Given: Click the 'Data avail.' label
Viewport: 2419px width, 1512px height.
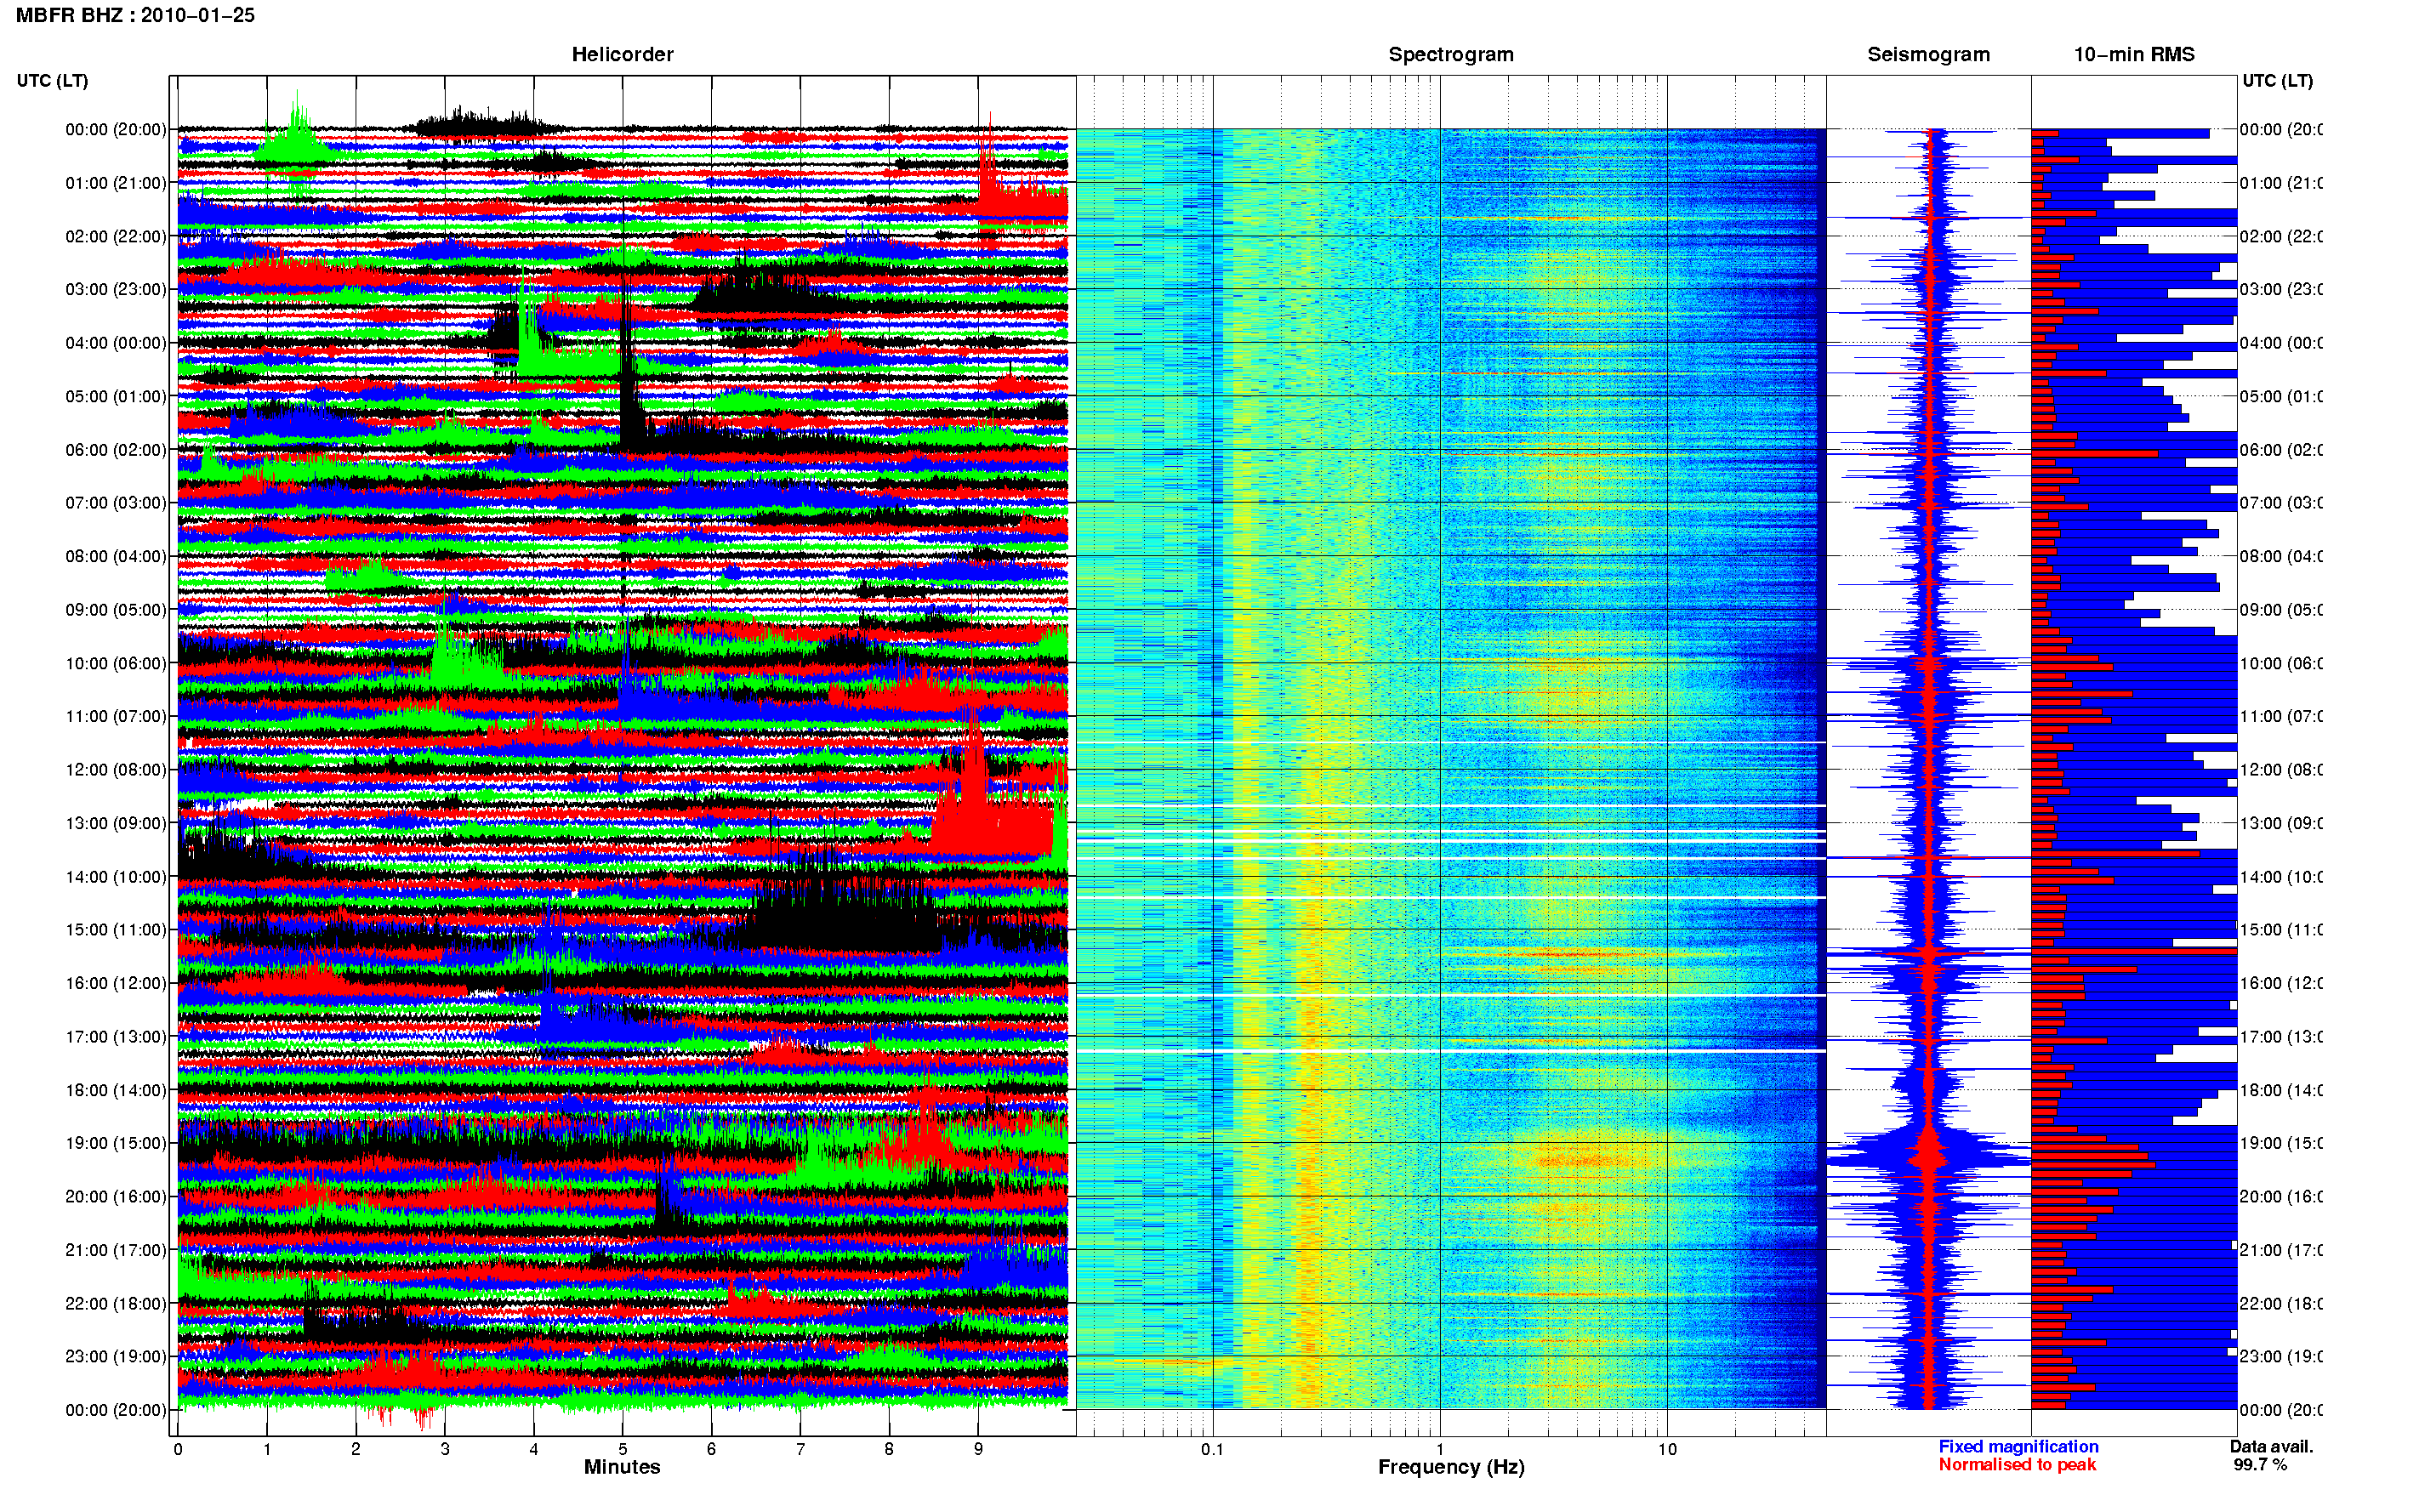Looking at the screenshot, I should (x=2271, y=1446).
